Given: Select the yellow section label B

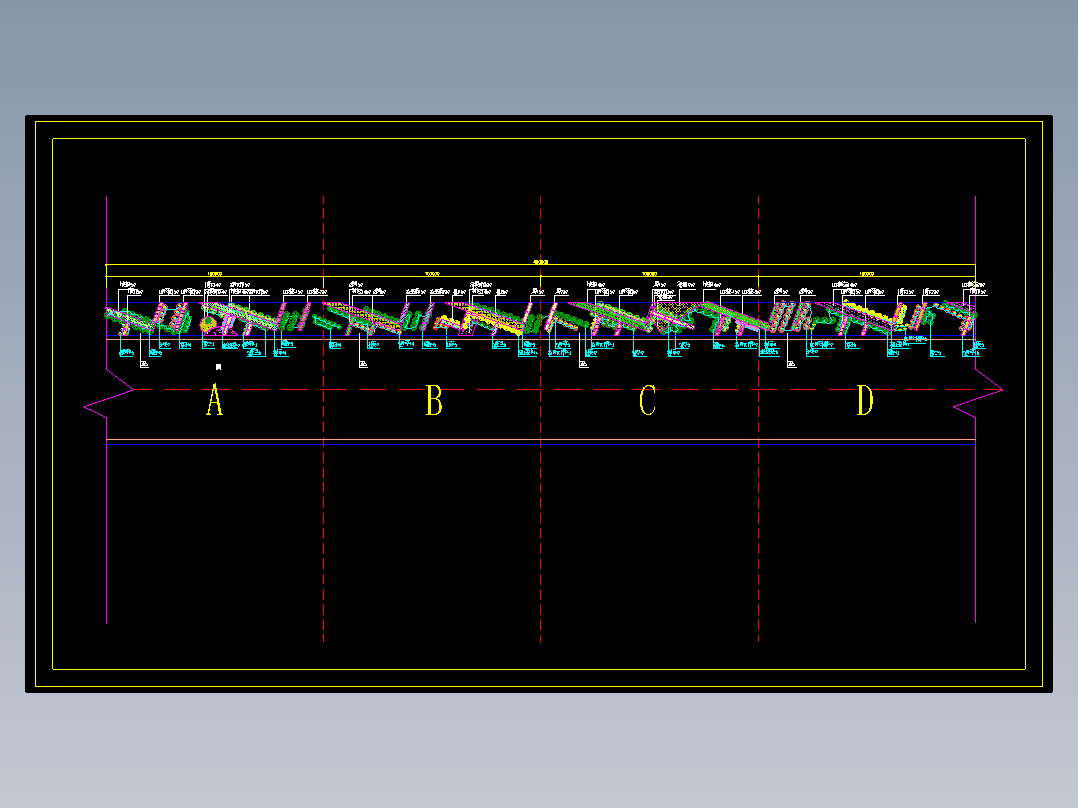Looking at the screenshot, I should coord(434,400).
